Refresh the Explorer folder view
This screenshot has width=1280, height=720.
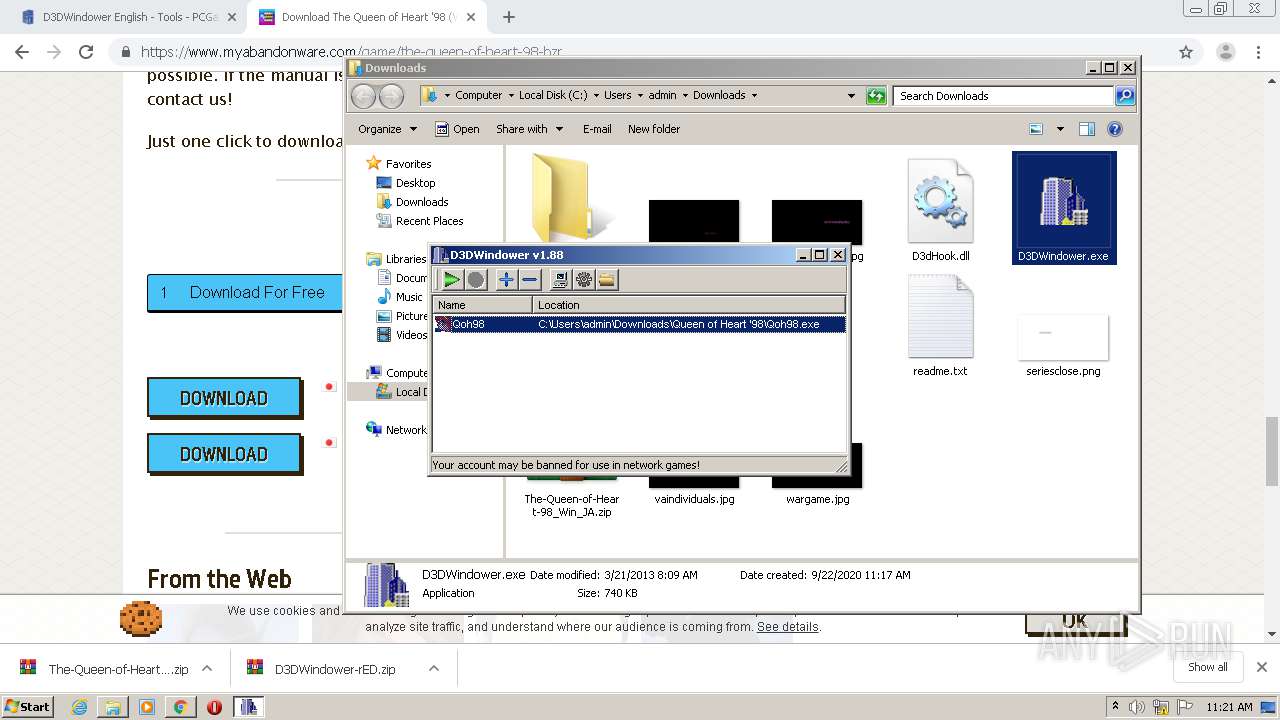(876, 96)
